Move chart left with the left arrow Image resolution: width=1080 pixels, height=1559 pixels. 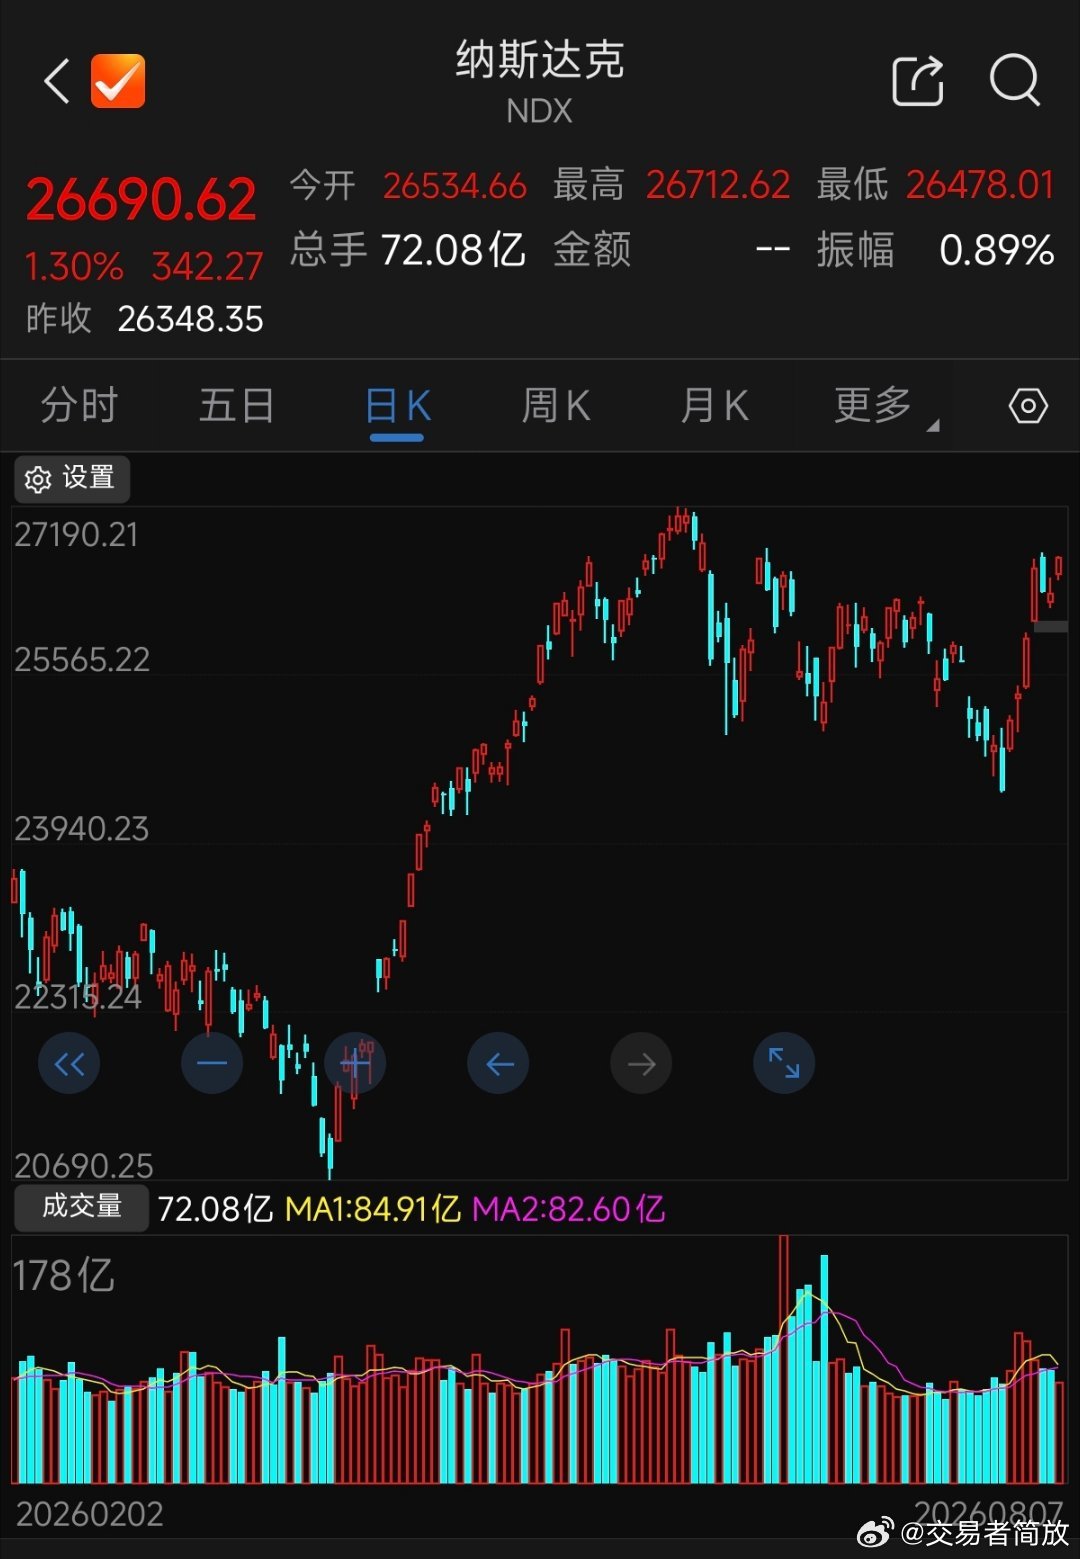pyautogui.click(x=498, y=1063)
